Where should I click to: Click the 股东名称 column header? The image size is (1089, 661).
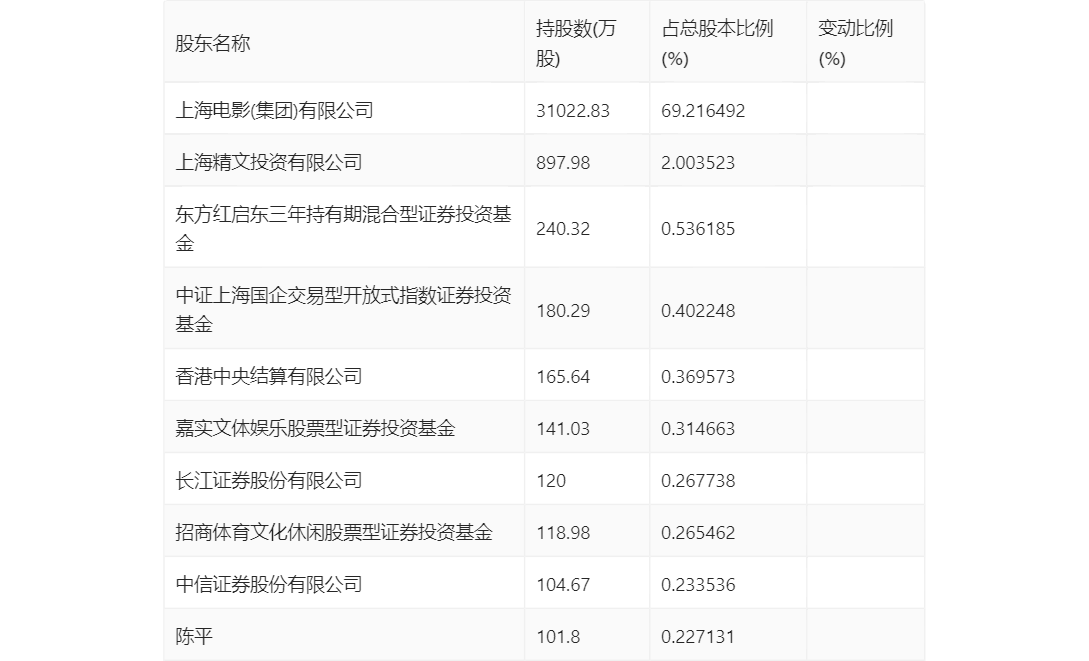(x=213, y=43)
